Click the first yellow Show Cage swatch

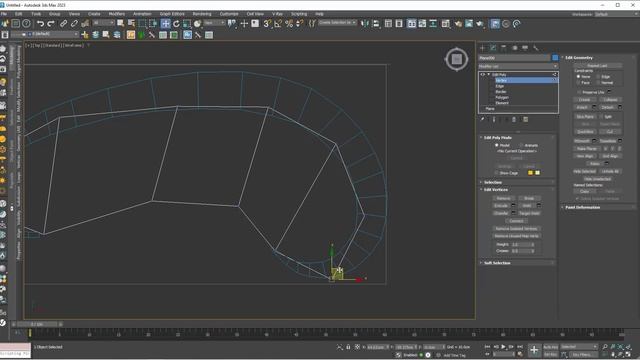[530, 173]
